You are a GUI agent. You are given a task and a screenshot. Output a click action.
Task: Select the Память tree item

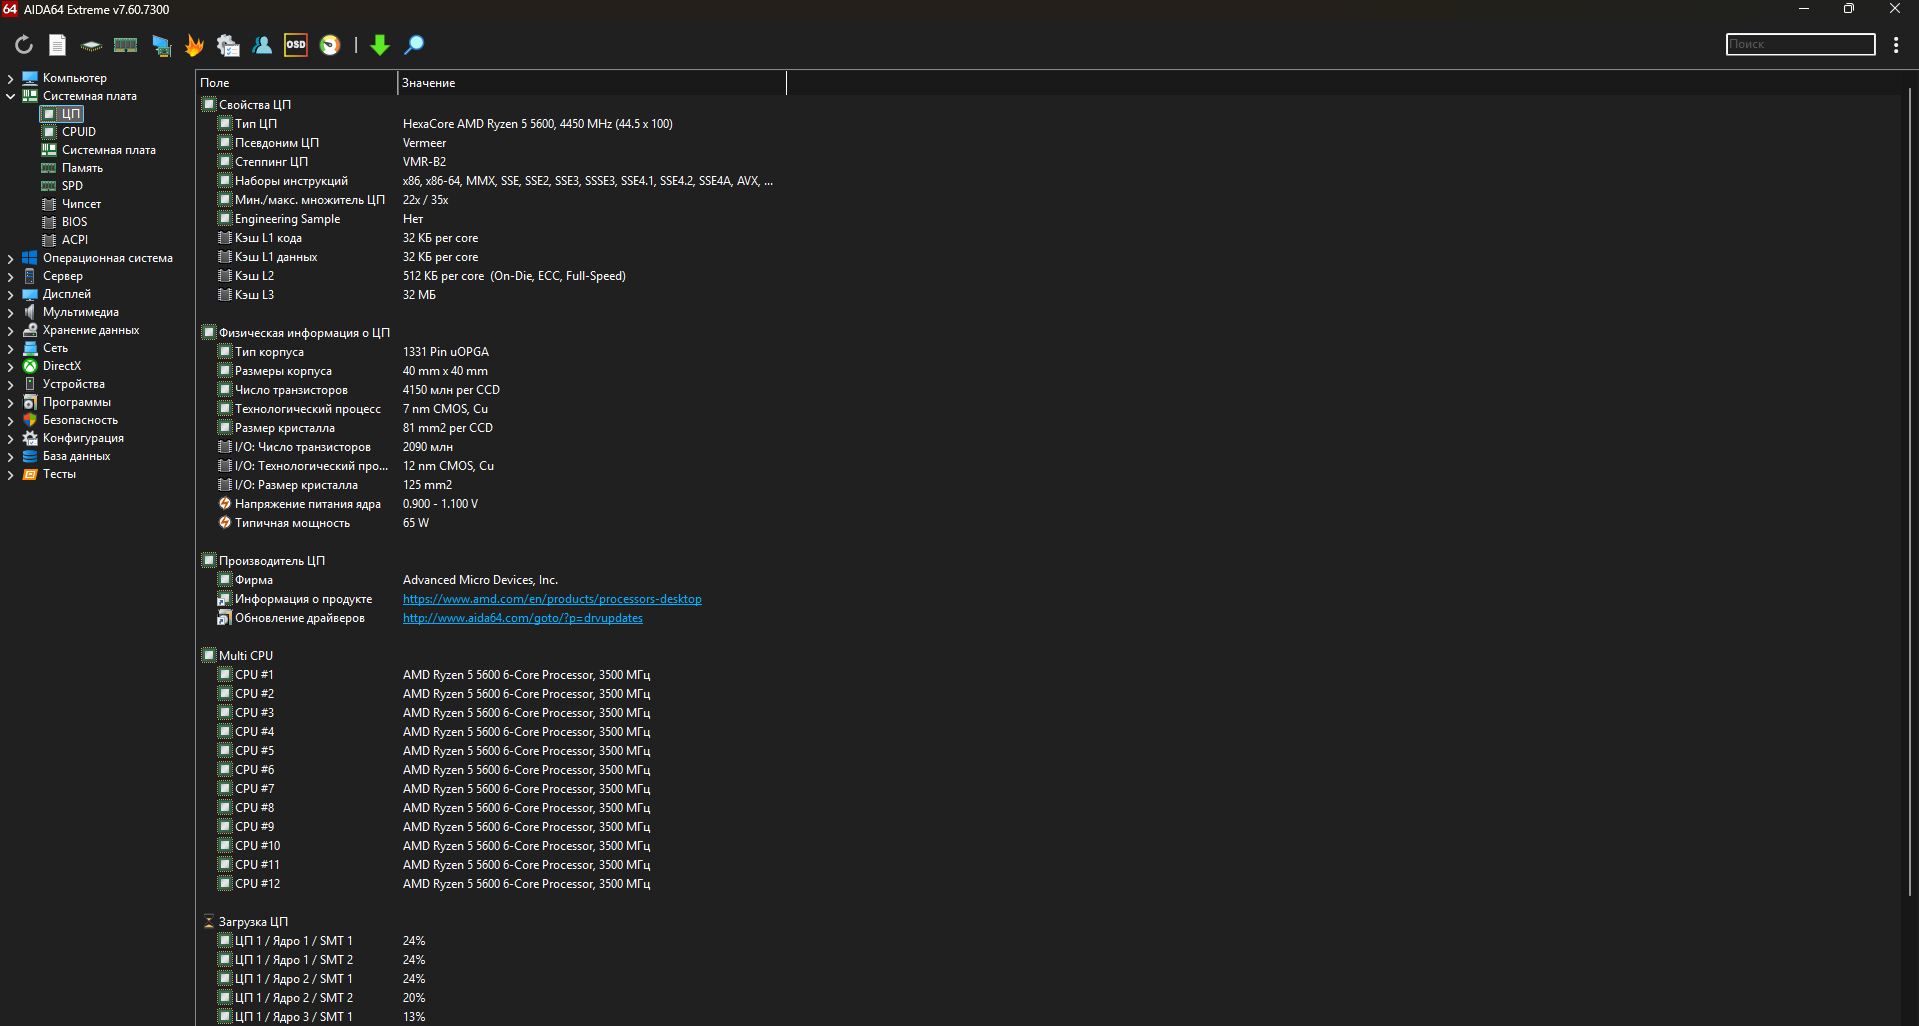(x=82, y=168)
